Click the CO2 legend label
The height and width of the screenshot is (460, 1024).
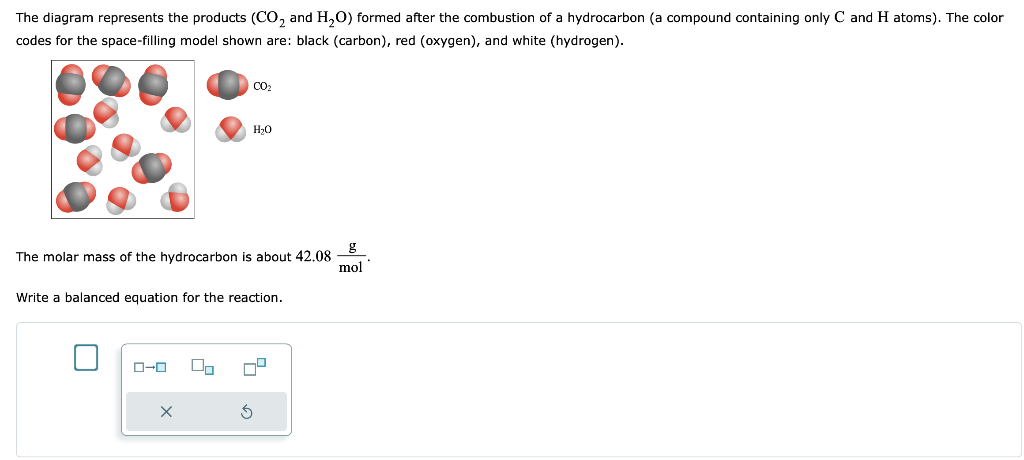263,86
